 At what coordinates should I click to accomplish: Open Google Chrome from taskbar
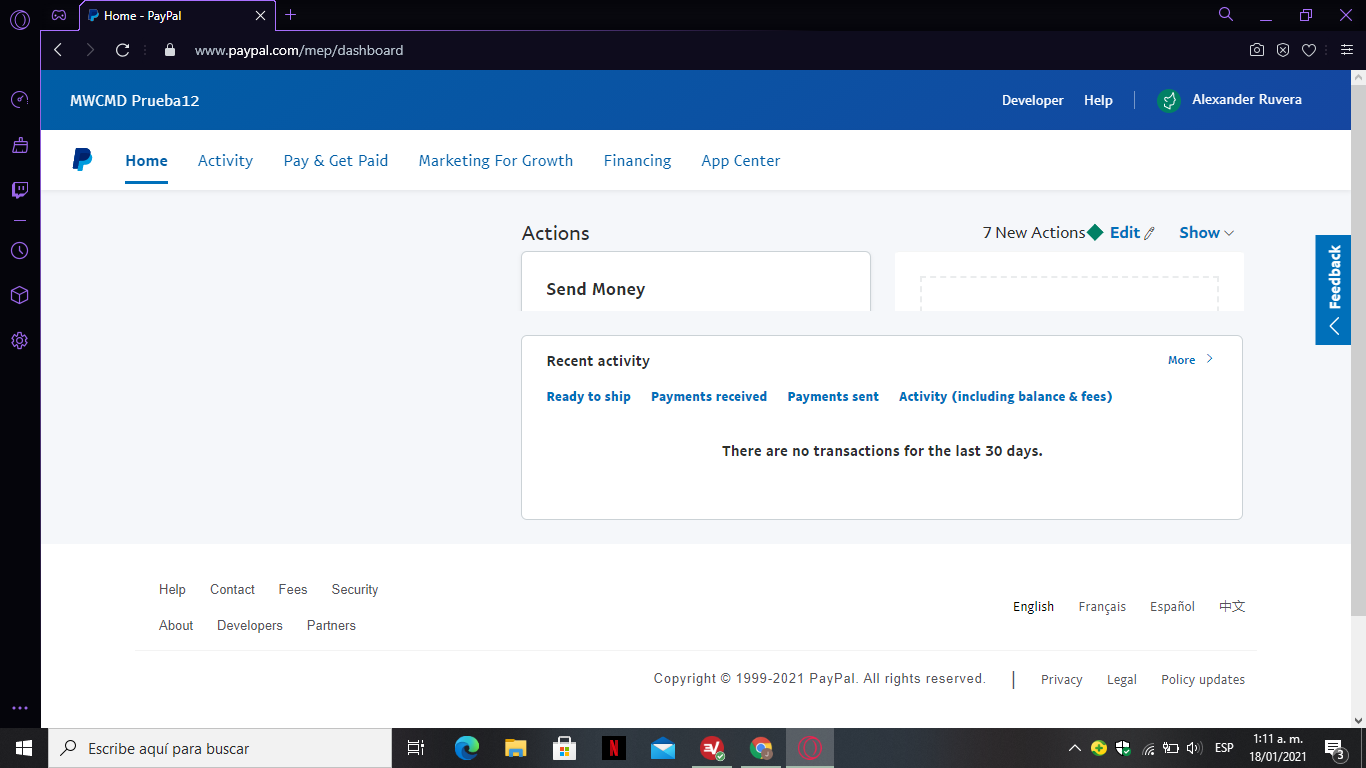point(761,748)
